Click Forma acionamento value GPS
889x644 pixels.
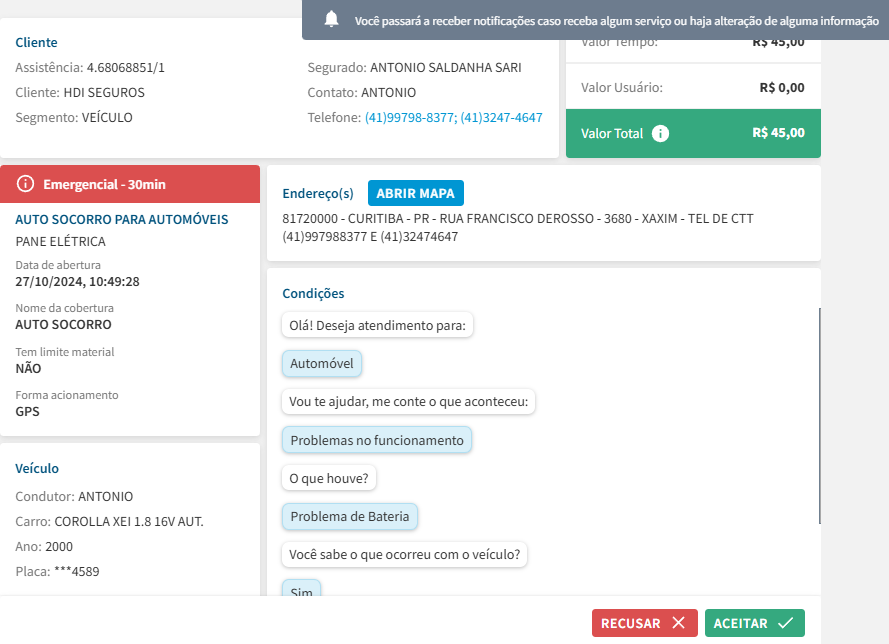[x=27, y=411]
